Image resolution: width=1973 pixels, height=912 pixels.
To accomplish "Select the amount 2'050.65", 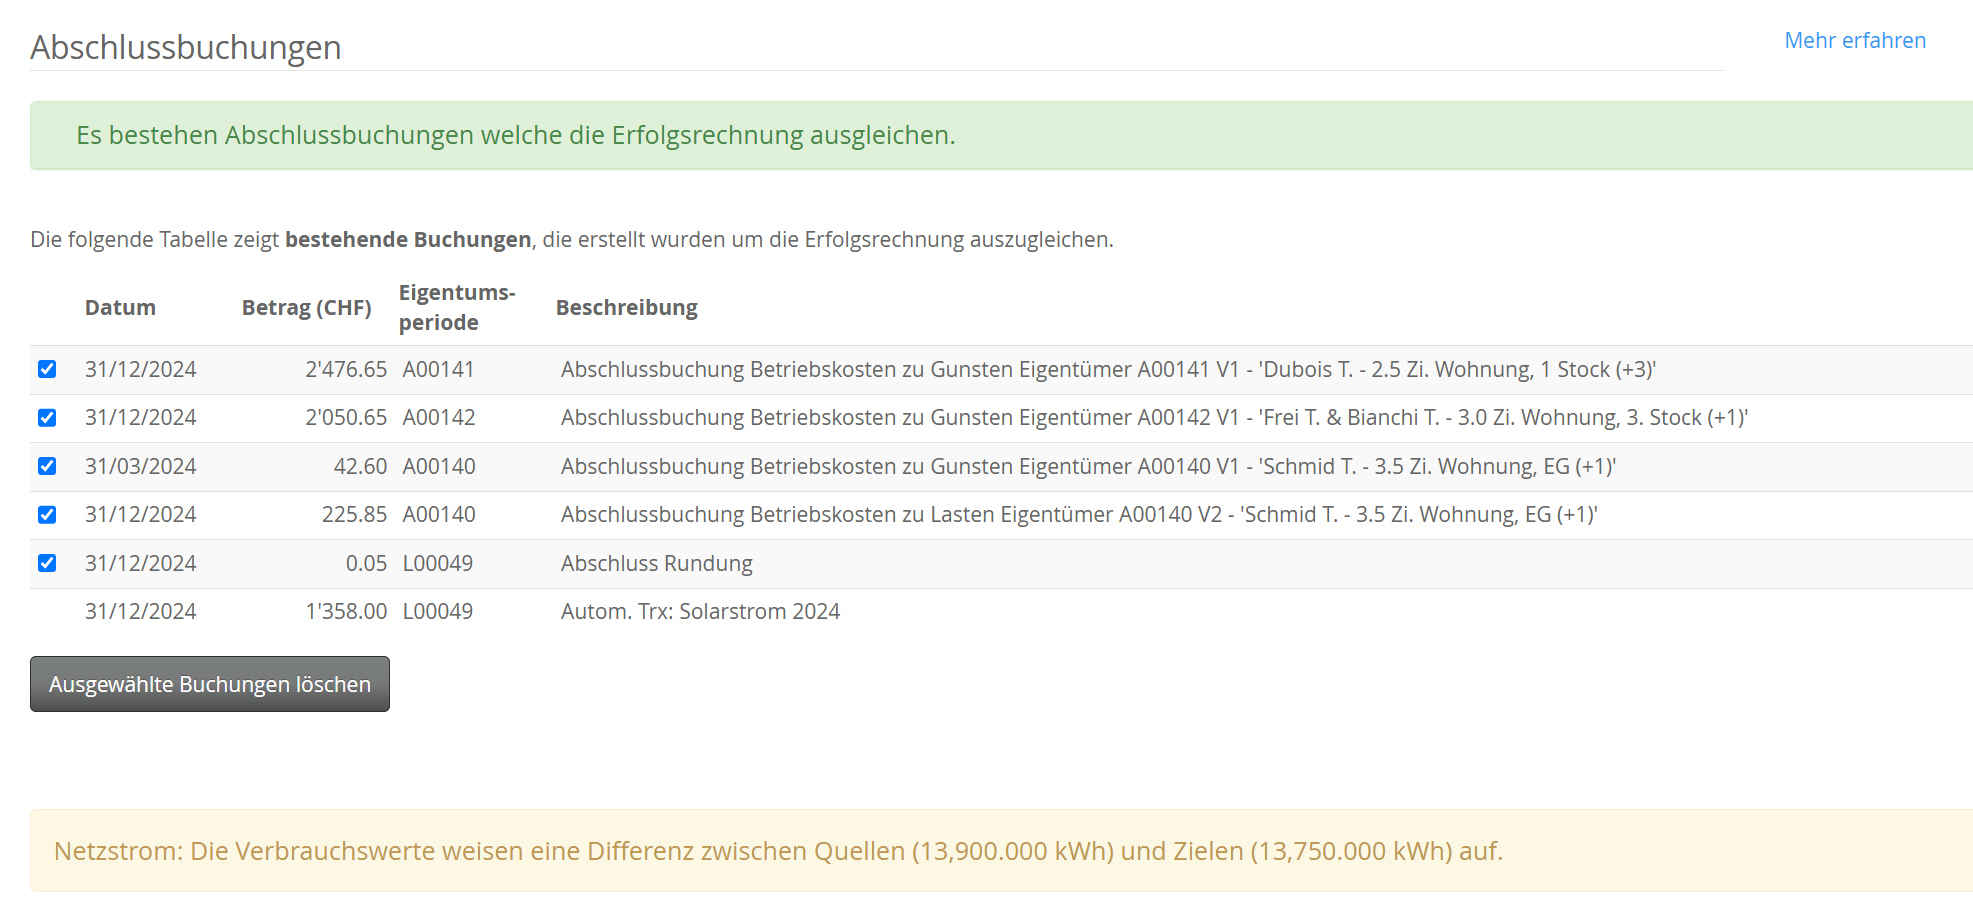I will (346, 418).
